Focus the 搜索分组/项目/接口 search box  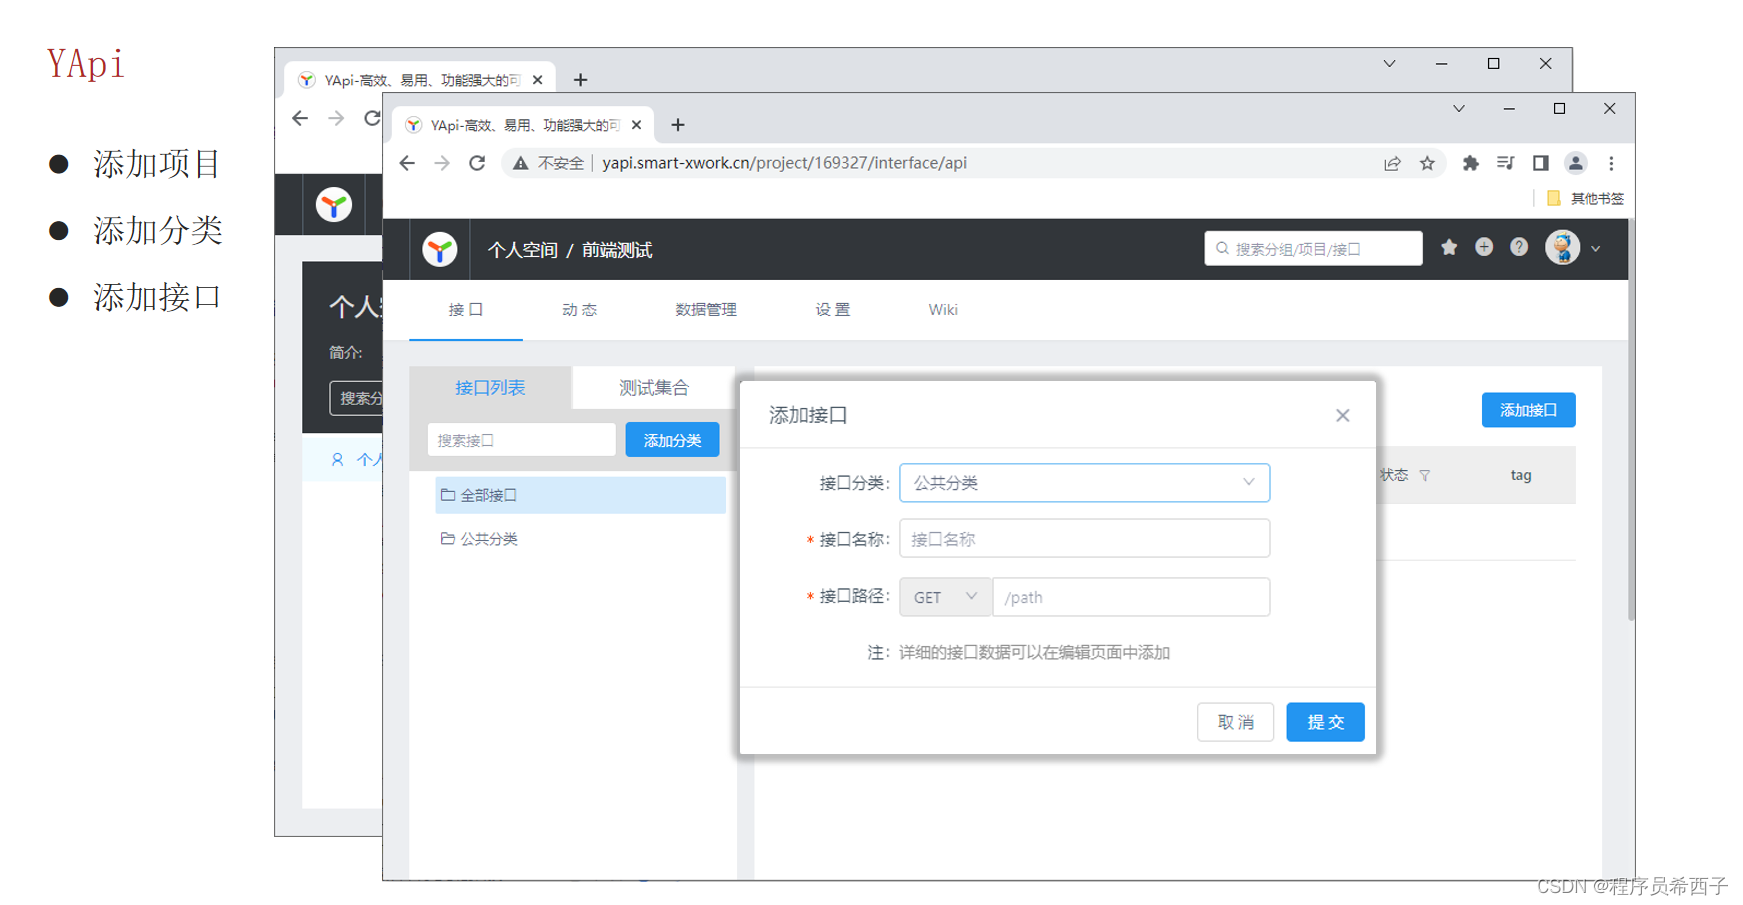1313,248
